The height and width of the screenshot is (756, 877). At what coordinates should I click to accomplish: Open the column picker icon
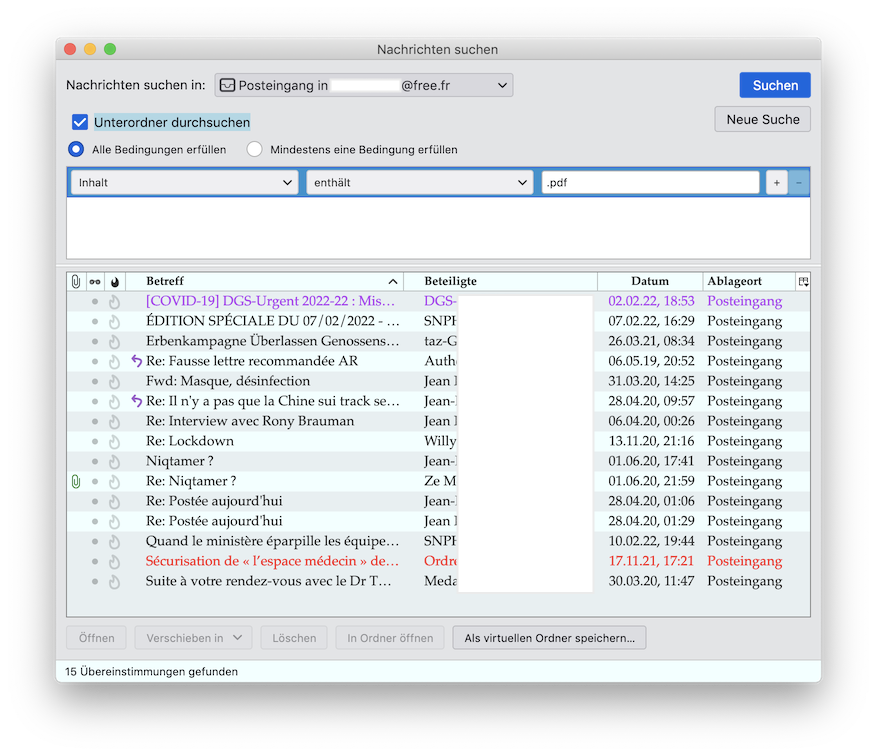pos(803,281)
